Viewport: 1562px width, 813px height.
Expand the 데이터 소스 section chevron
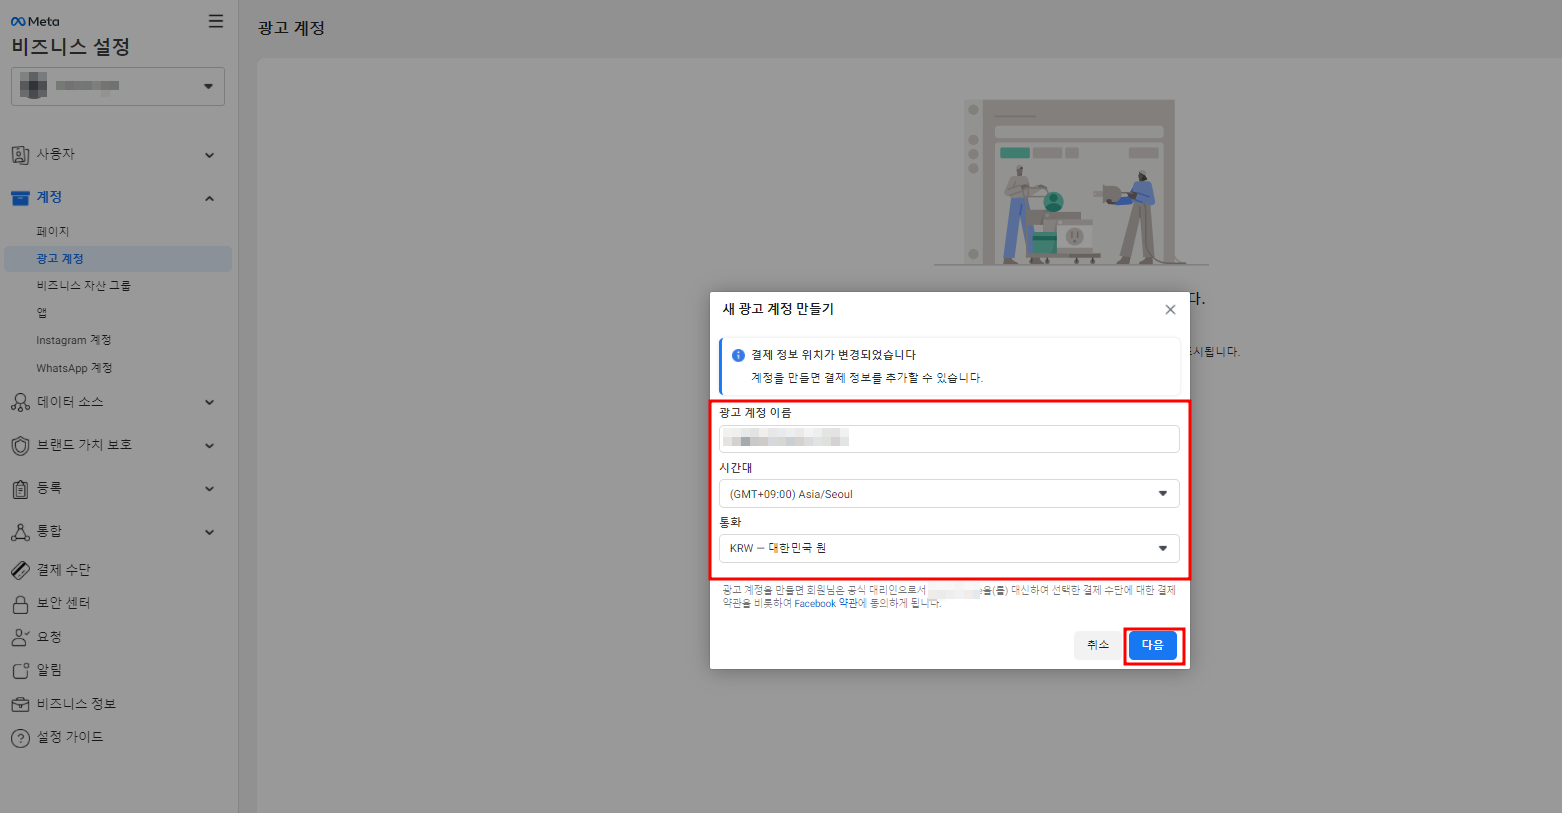[x=209, y=402]
